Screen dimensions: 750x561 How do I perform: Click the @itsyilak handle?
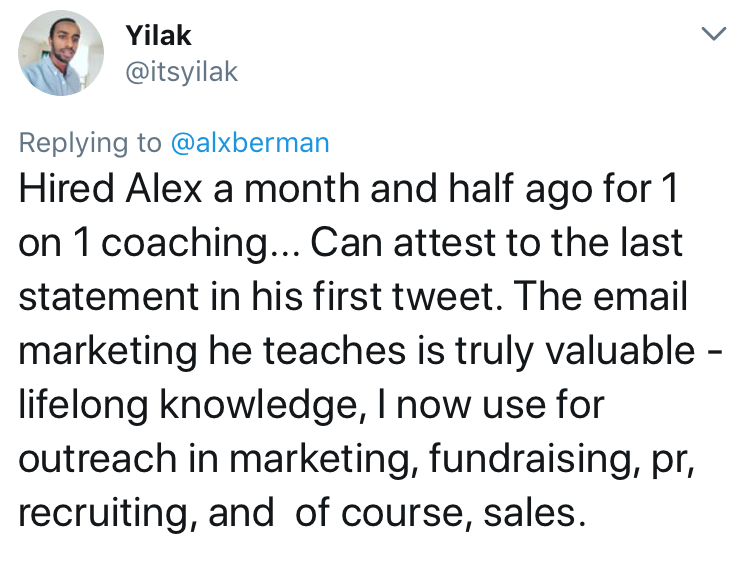pos(181,73)
